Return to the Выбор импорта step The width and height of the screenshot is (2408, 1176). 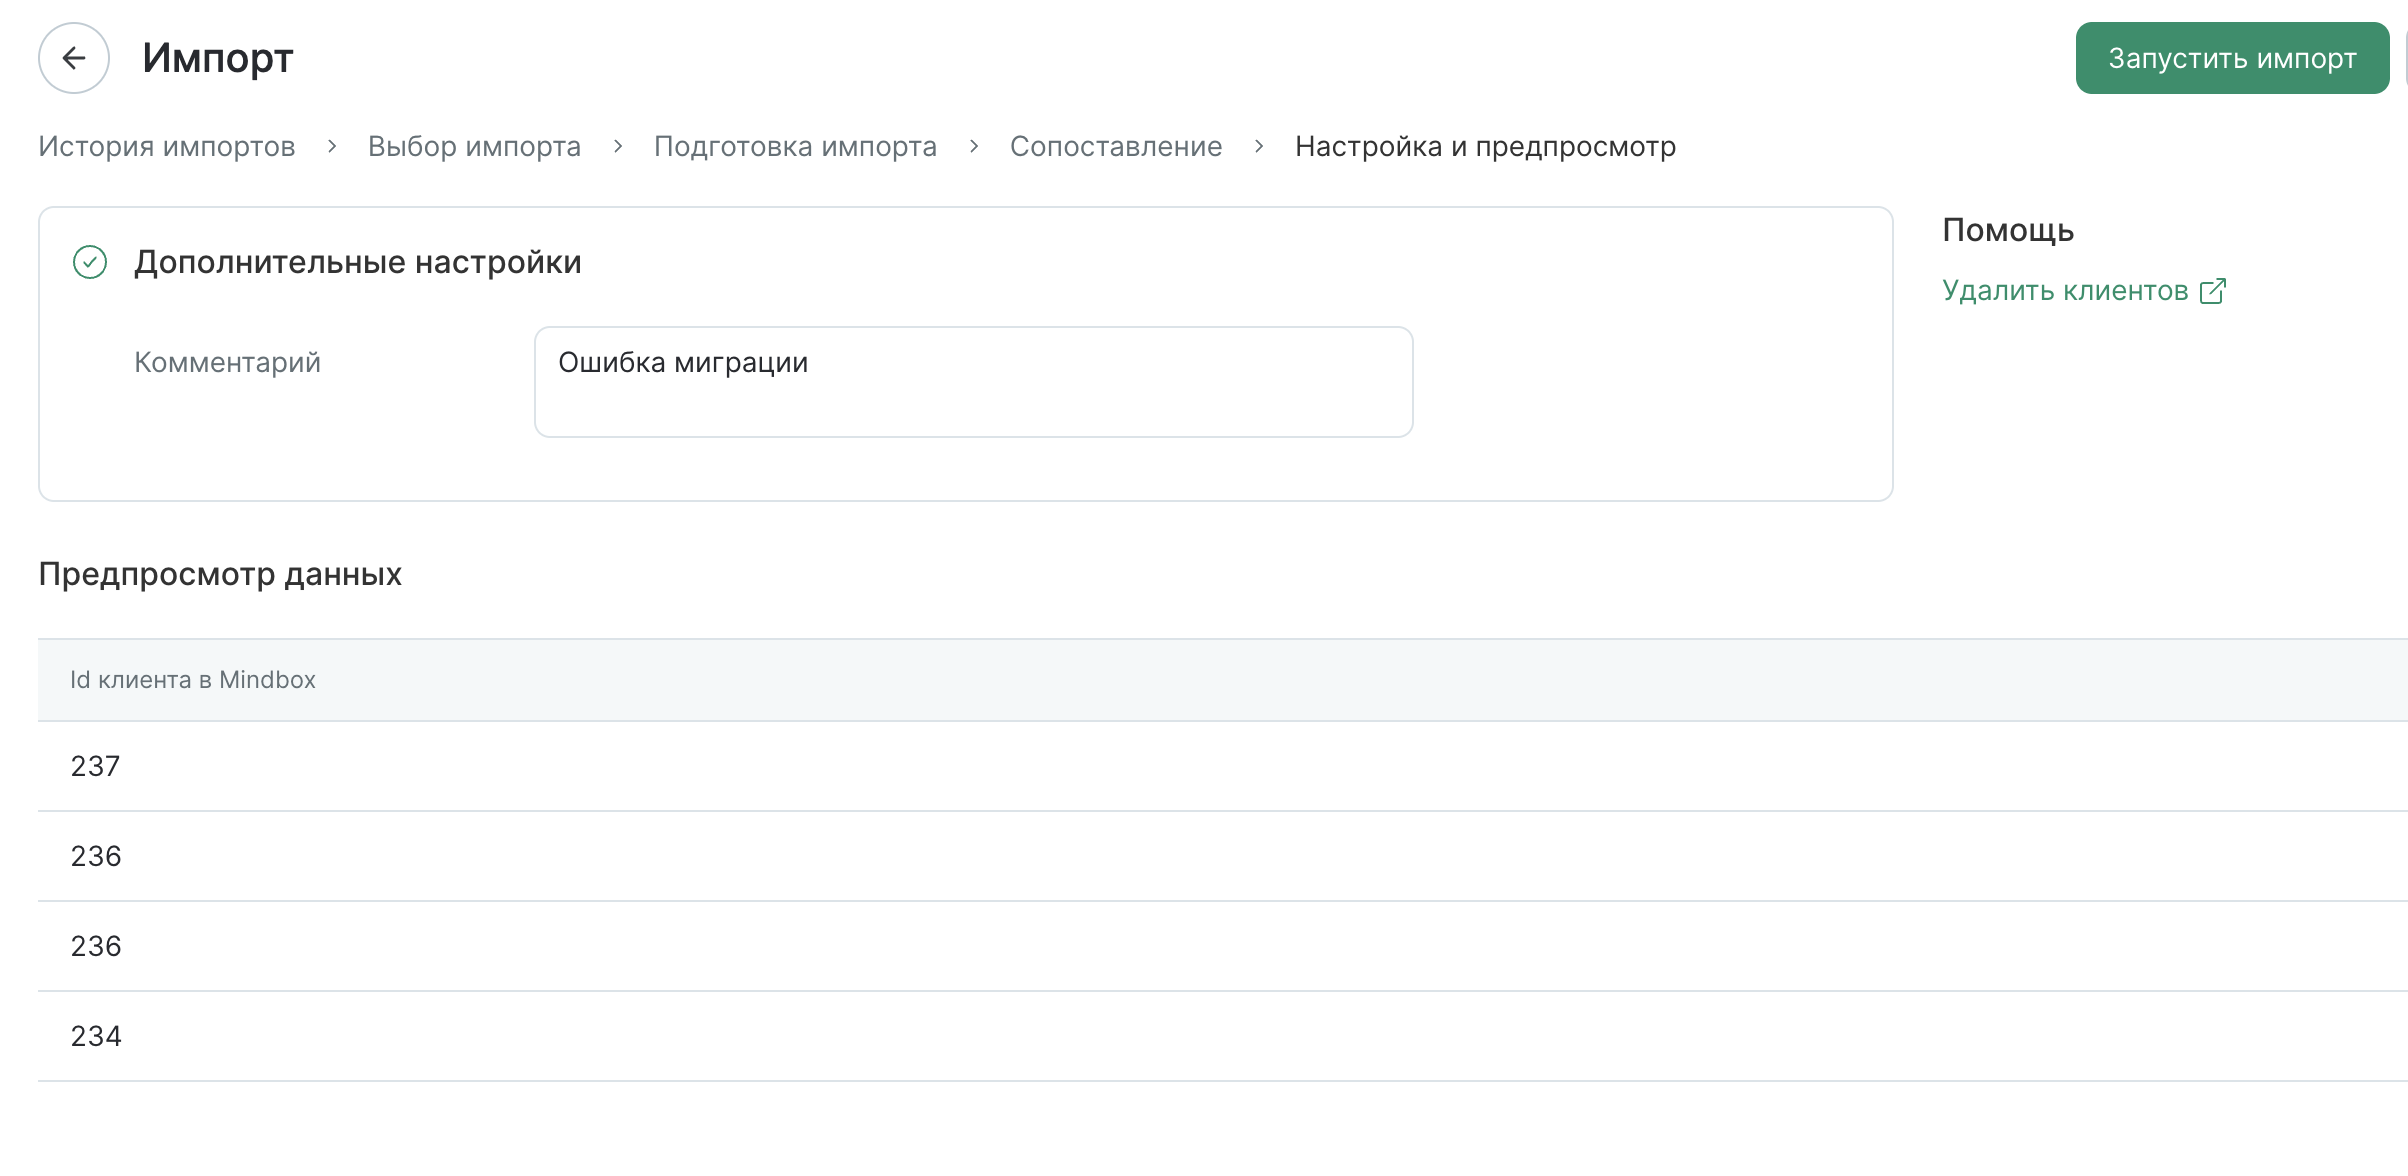tap(474, 147)
